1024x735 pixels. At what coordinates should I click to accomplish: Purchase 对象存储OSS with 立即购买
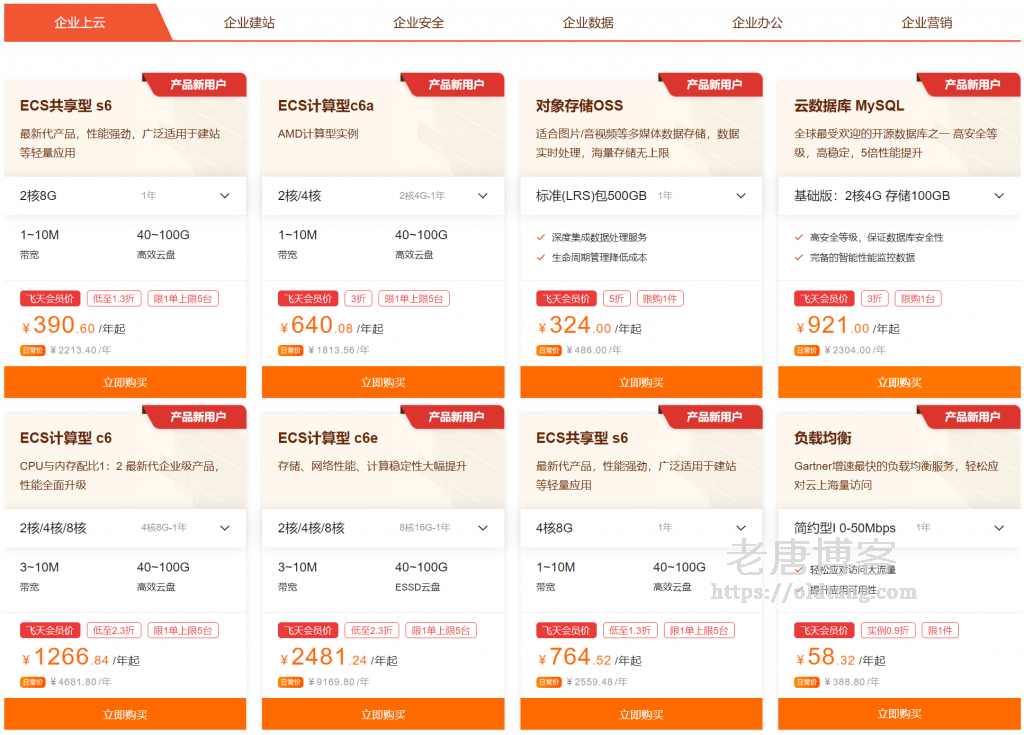point(641,382)
